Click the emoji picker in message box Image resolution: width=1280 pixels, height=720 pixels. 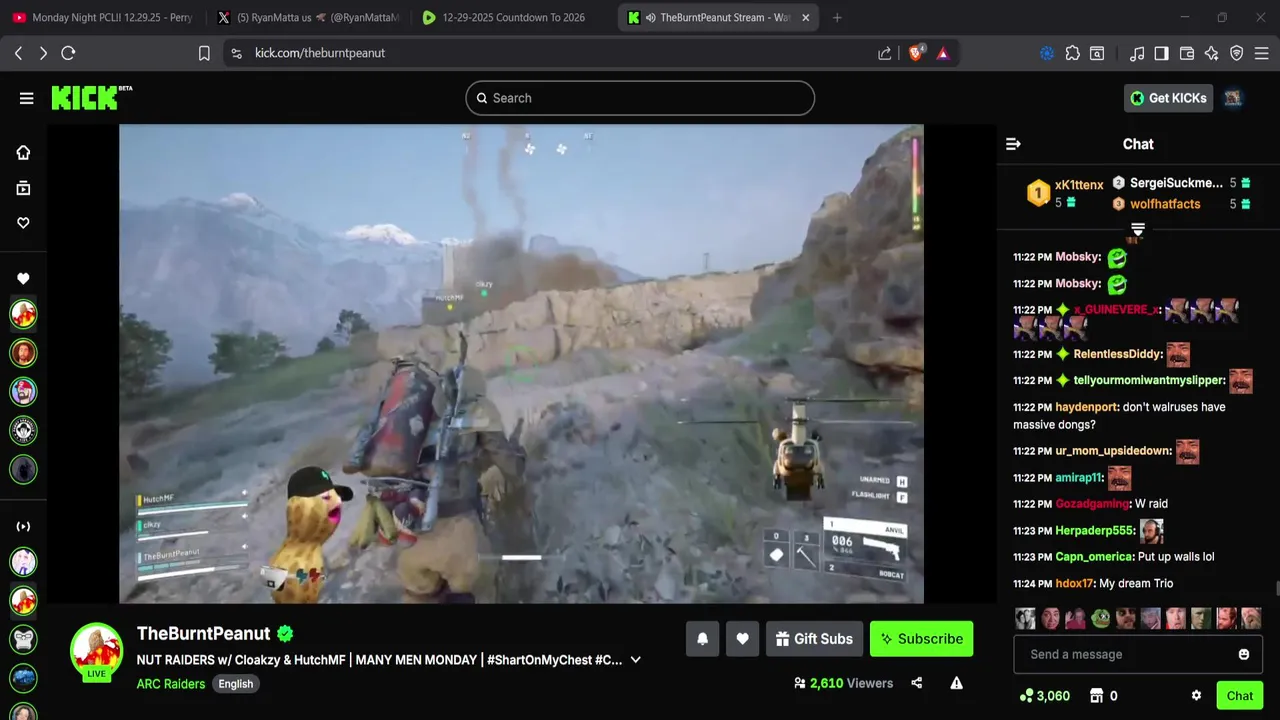click(x=1244, y=654)
